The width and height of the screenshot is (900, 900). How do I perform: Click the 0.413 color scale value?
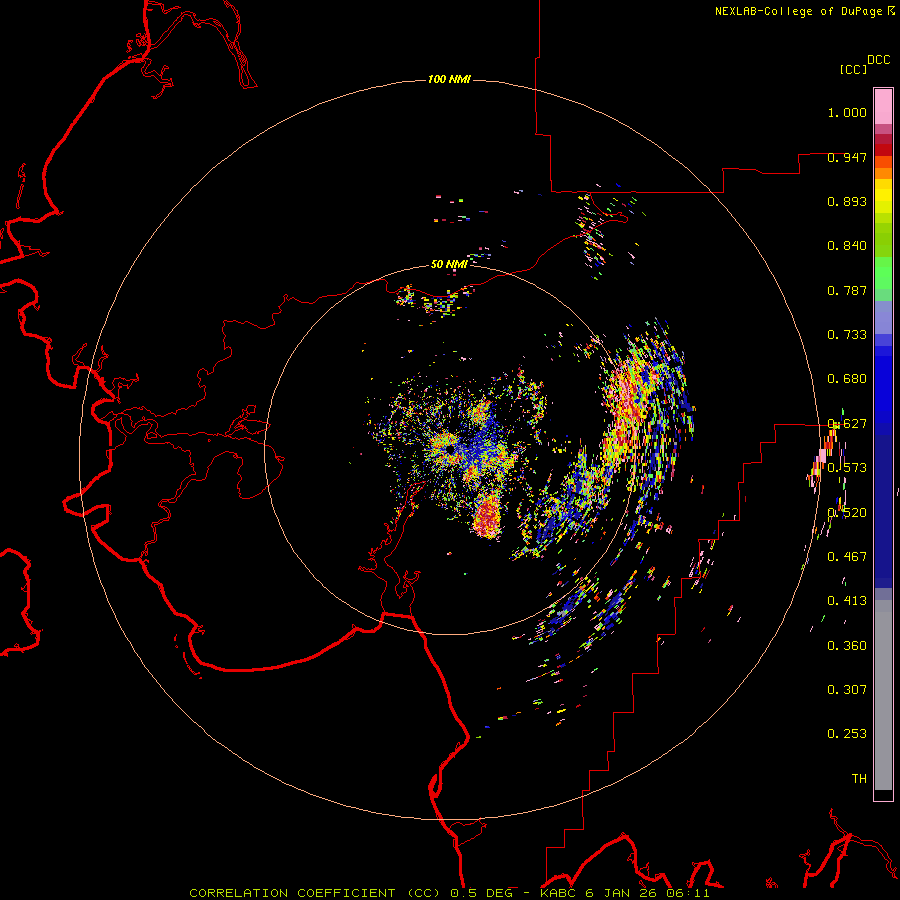(x=847, y=601)
